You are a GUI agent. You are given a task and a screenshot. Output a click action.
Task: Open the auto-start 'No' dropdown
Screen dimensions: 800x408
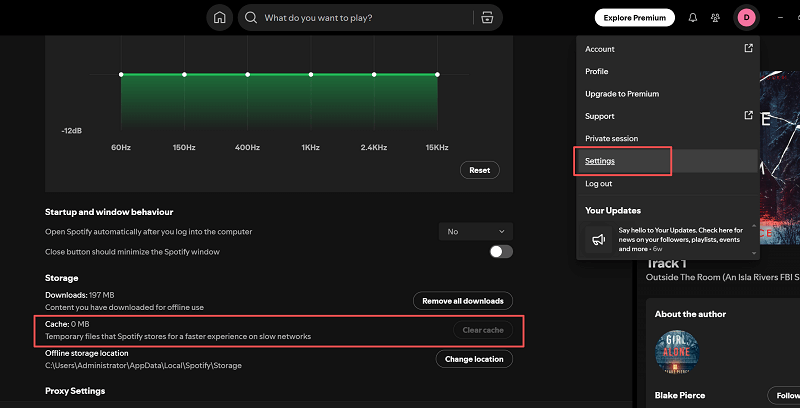(476, 232)
